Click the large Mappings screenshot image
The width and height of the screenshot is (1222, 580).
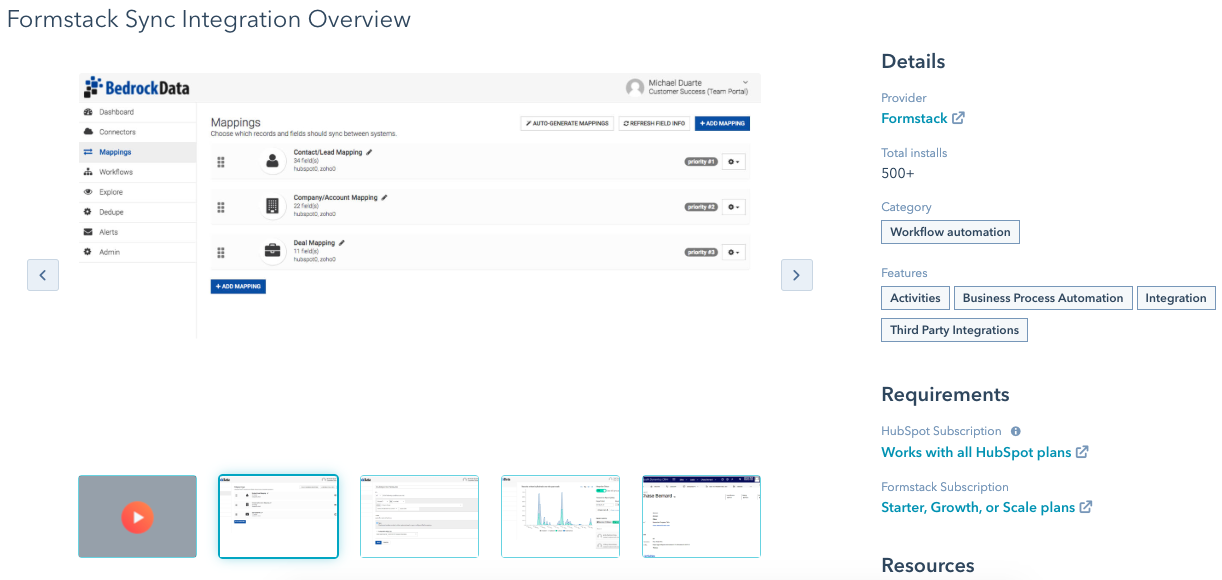point(420,205)
